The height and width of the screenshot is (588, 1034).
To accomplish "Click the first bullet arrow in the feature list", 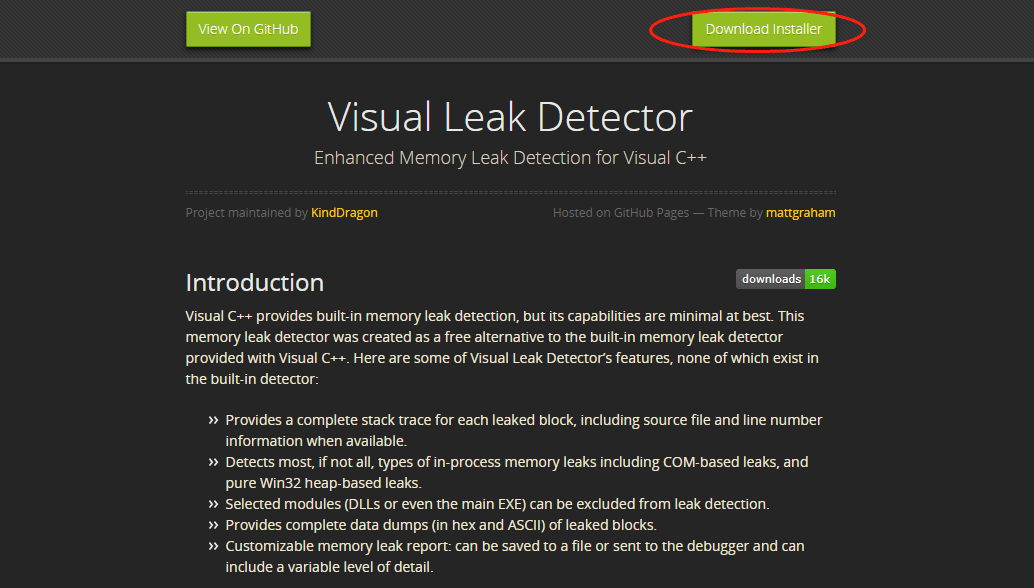I will pos(212,419).
